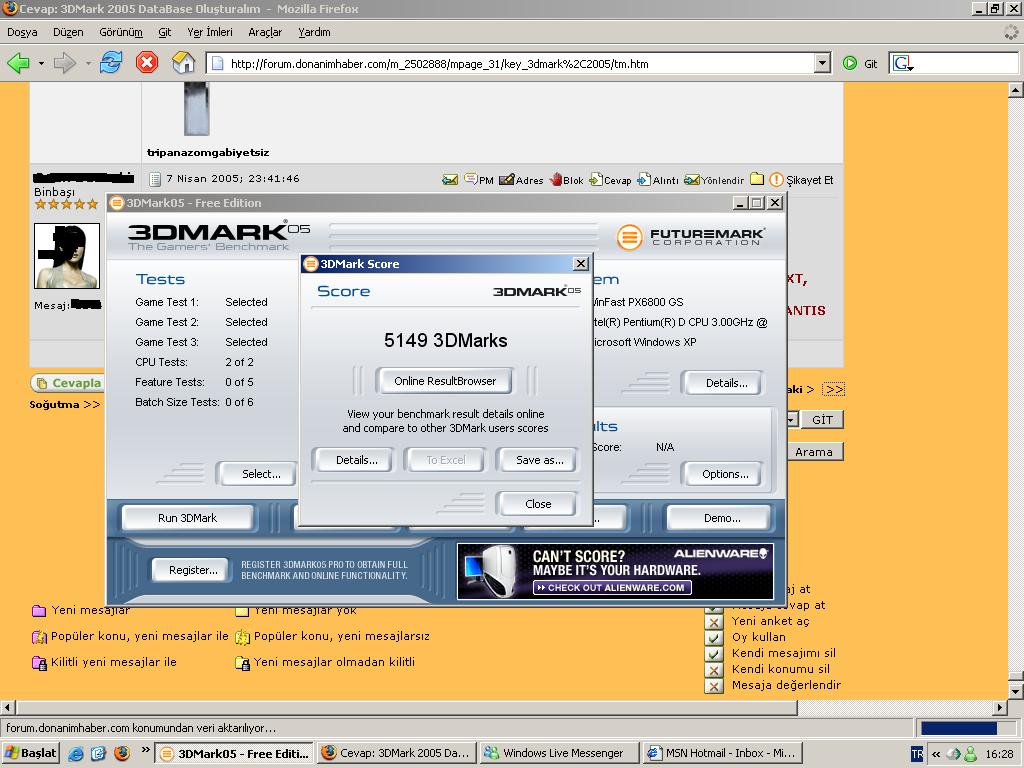1024x768 pixels.
Task: Click the forum Arama button
Action: [814, 452]
